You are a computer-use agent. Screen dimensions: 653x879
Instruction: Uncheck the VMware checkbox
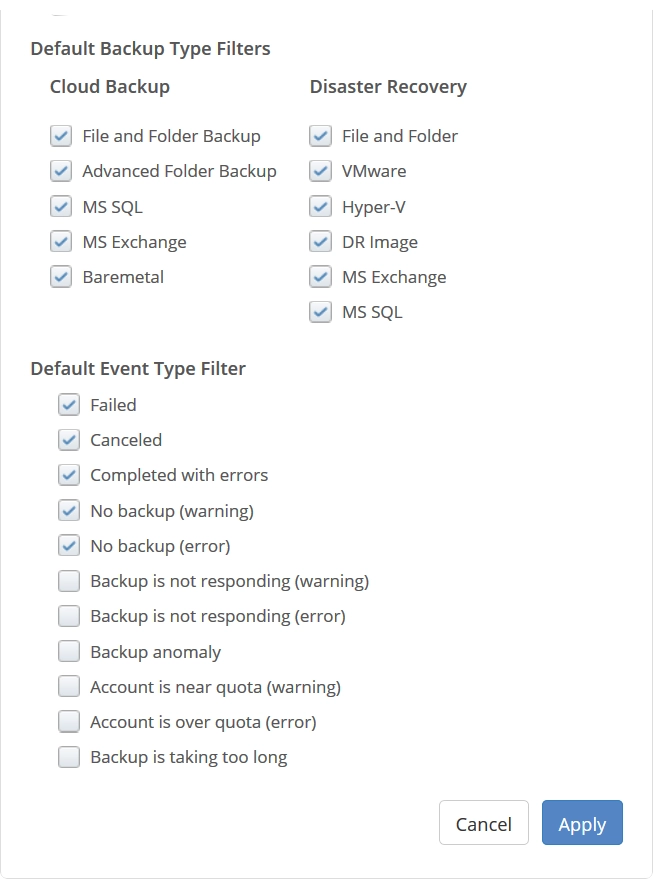[x=320, y=171]
